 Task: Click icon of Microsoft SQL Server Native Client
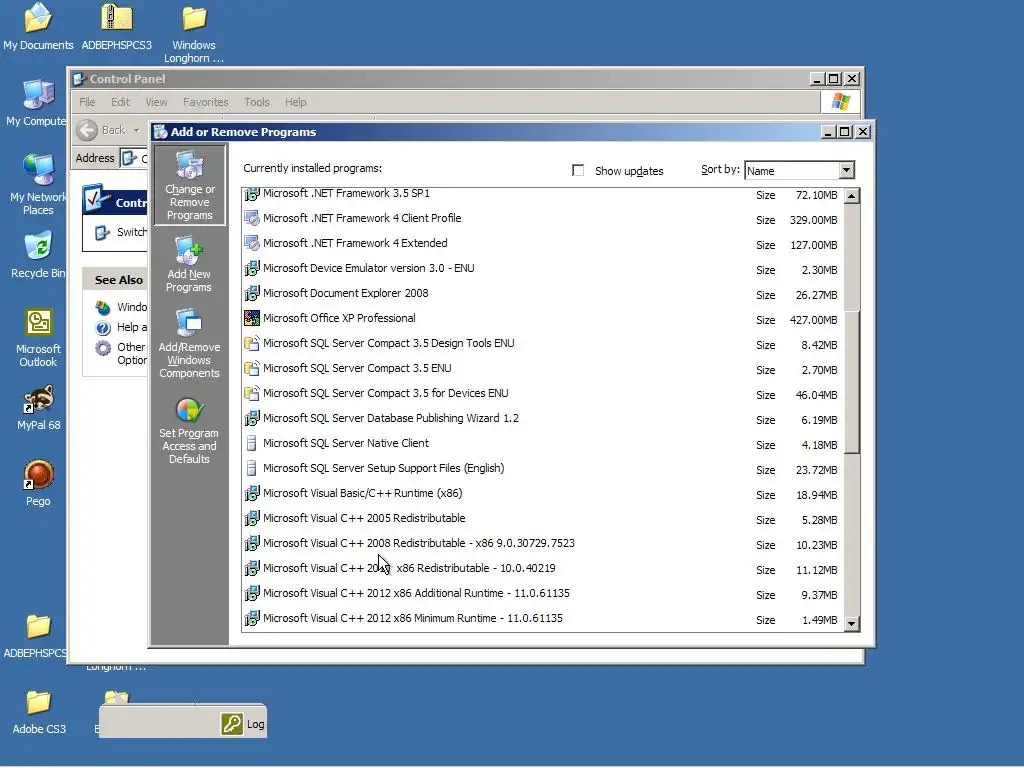(x=251, y=443)
